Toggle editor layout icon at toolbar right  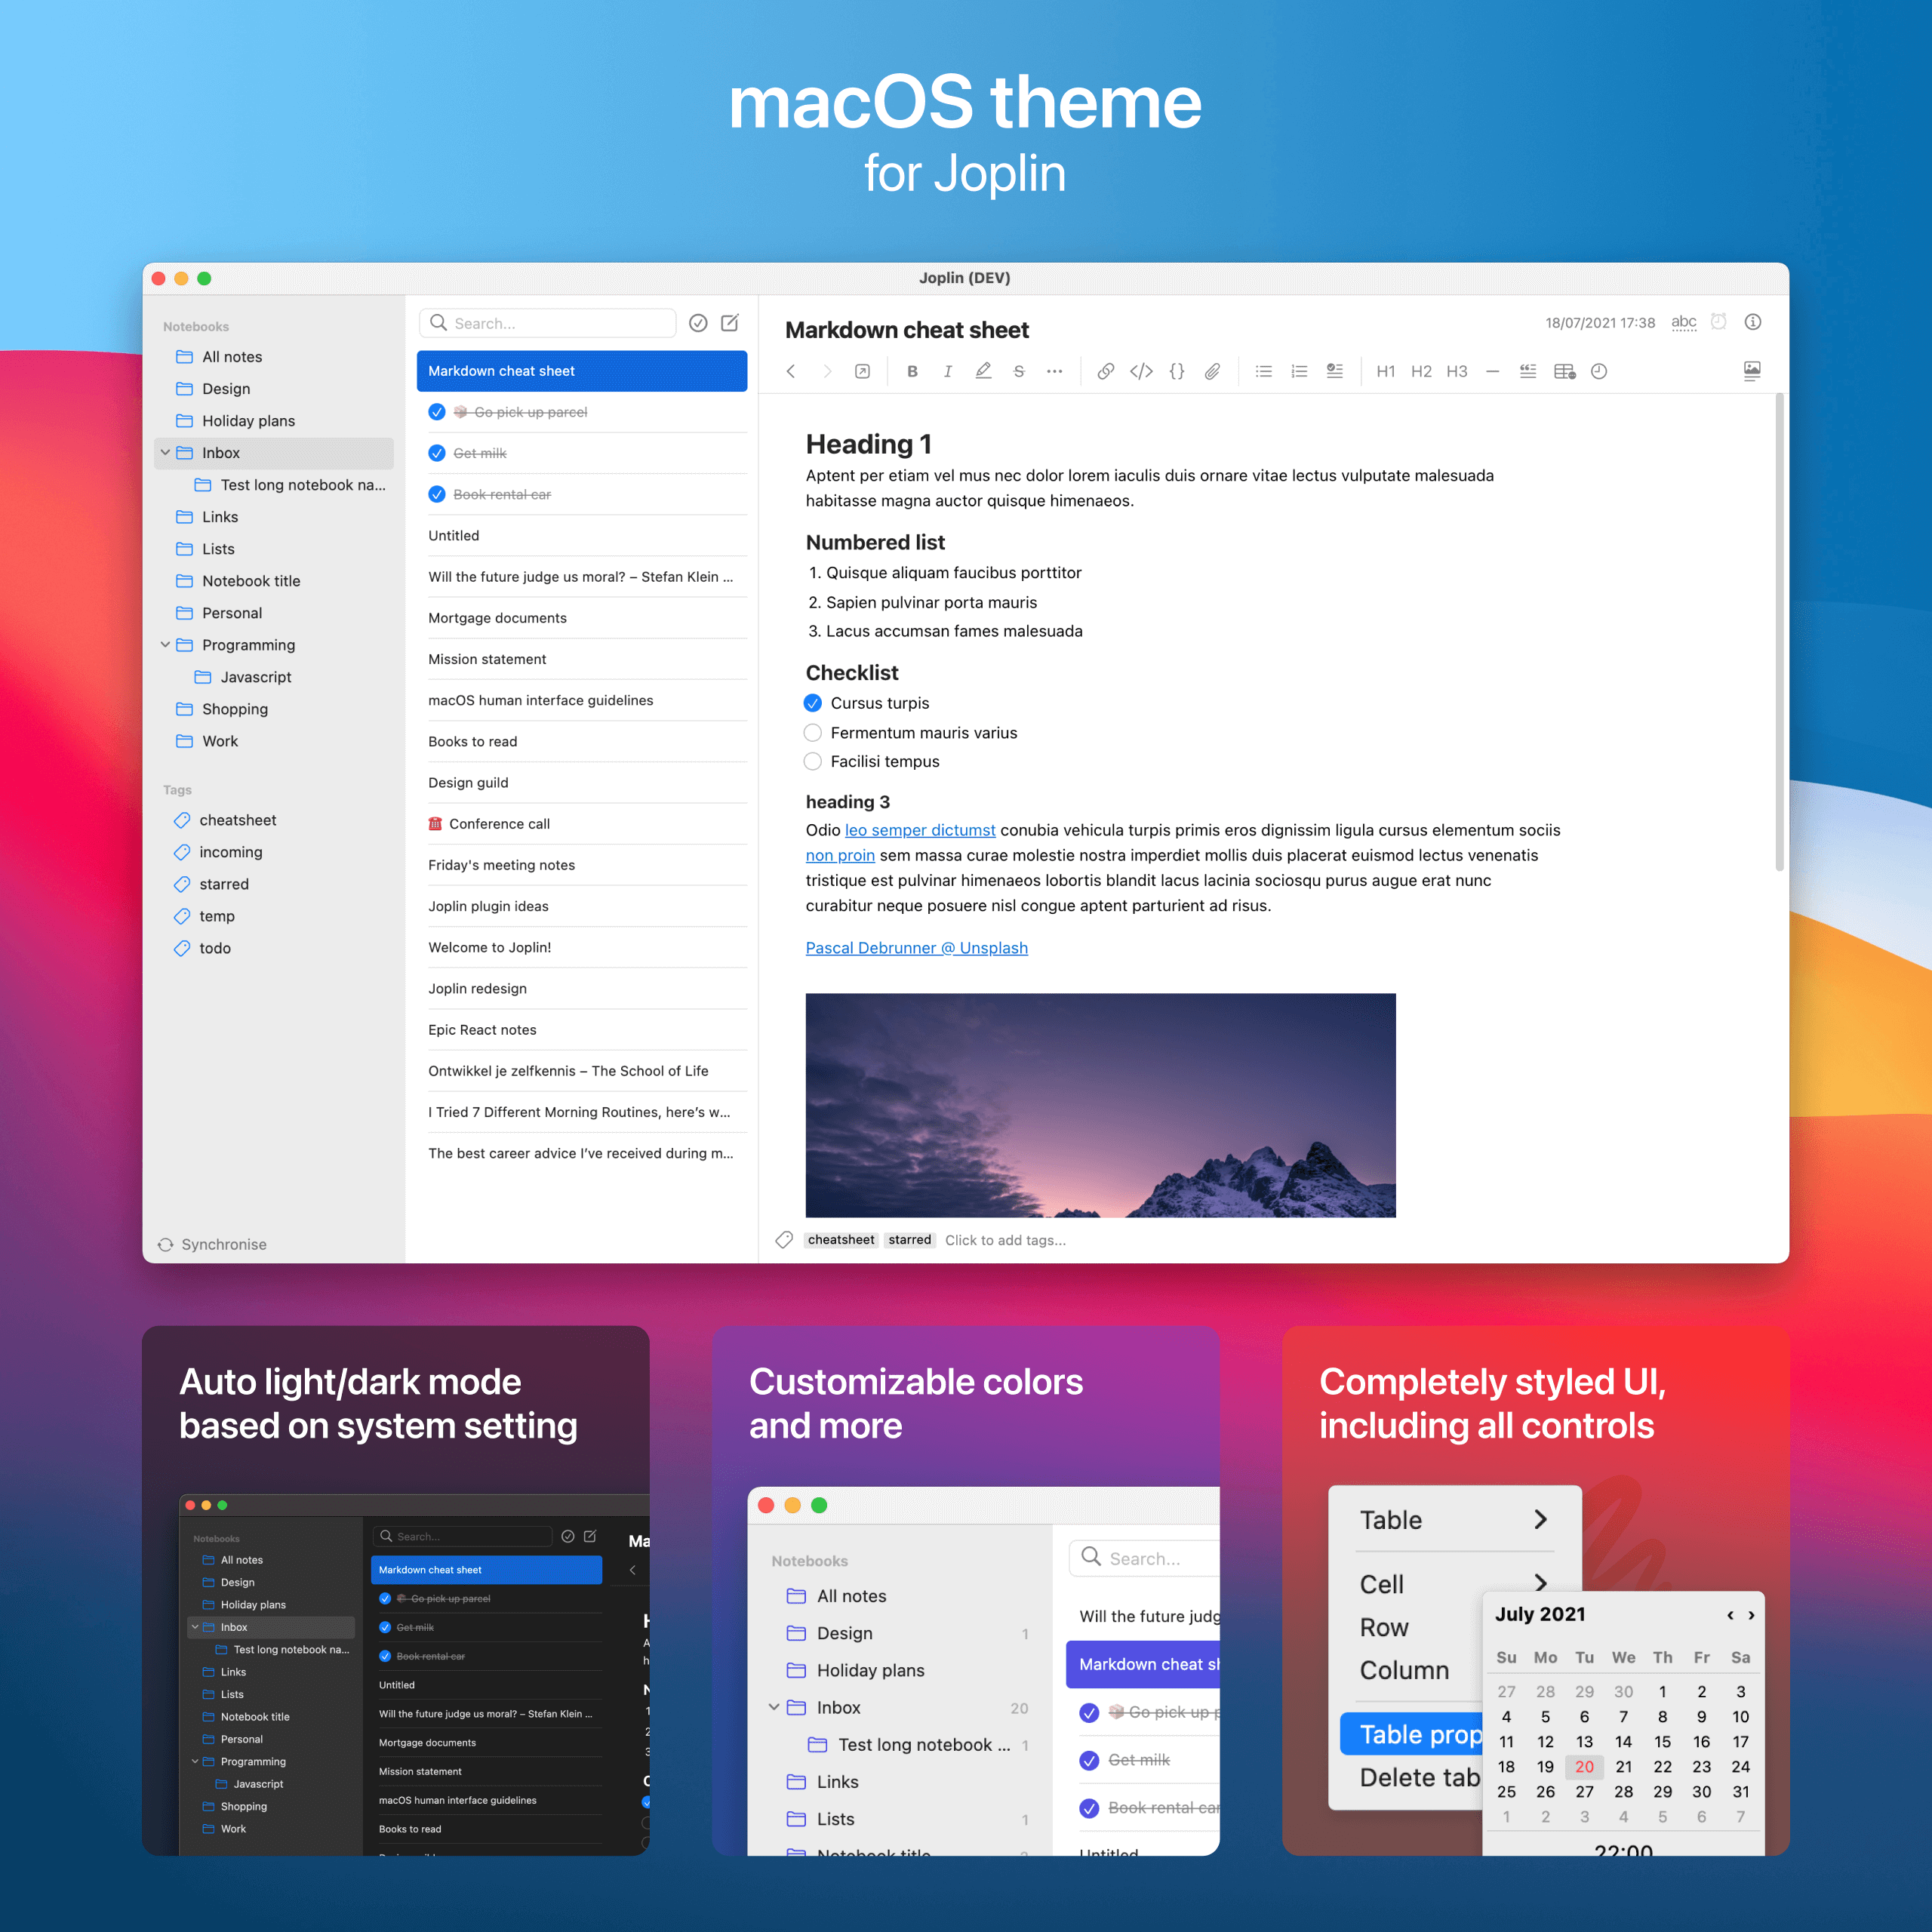pyautogui.click(x=1752, y=371)
